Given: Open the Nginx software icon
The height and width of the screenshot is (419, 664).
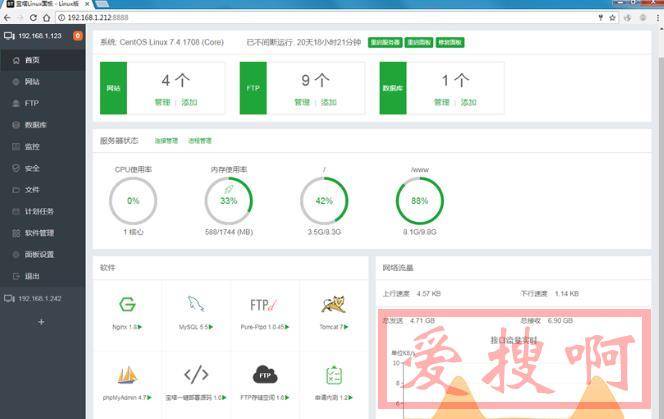Looking at the screenshot, I should (126, 305).
